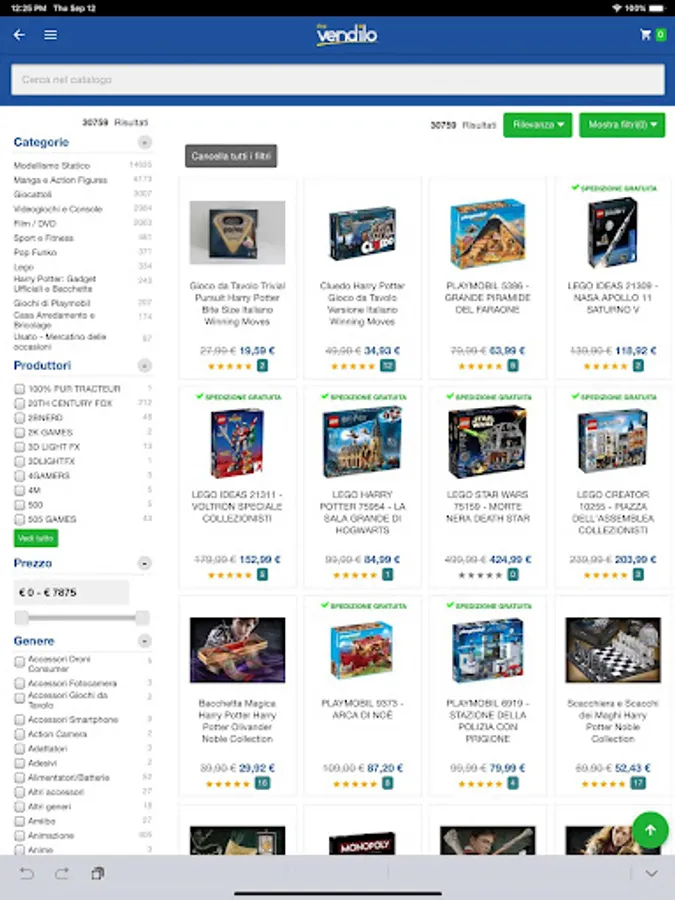
Task: Open the hamburger menu
Action: click(51, 35)
